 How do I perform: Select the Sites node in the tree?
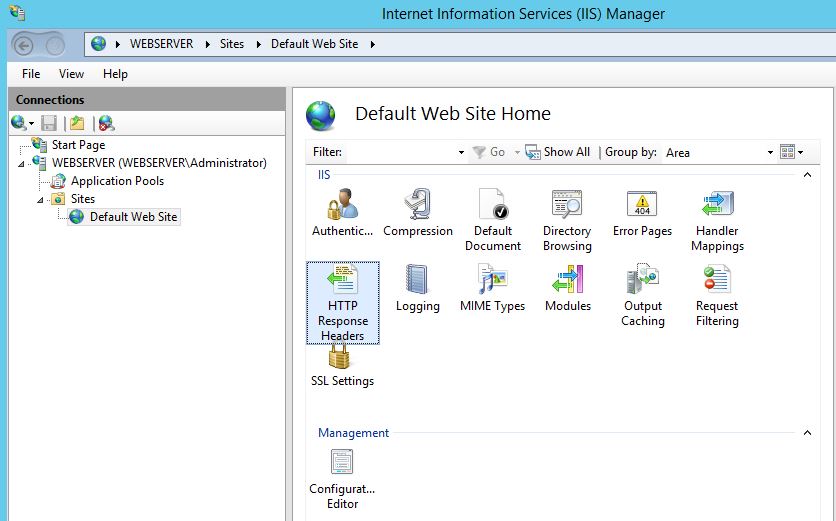pyautogui.click(x=83, y=199)
